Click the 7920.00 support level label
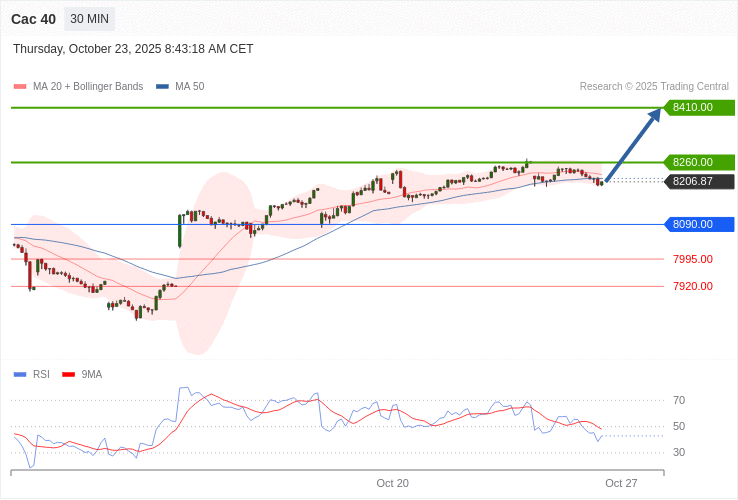The image size is (738, 500). (692, 286)
